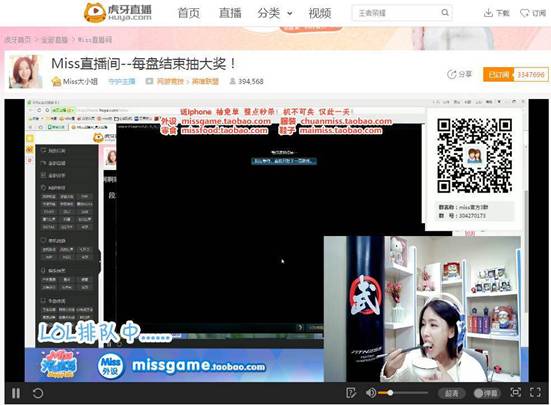
Task: Open the player feedback report icon
Action: (351, 393)
